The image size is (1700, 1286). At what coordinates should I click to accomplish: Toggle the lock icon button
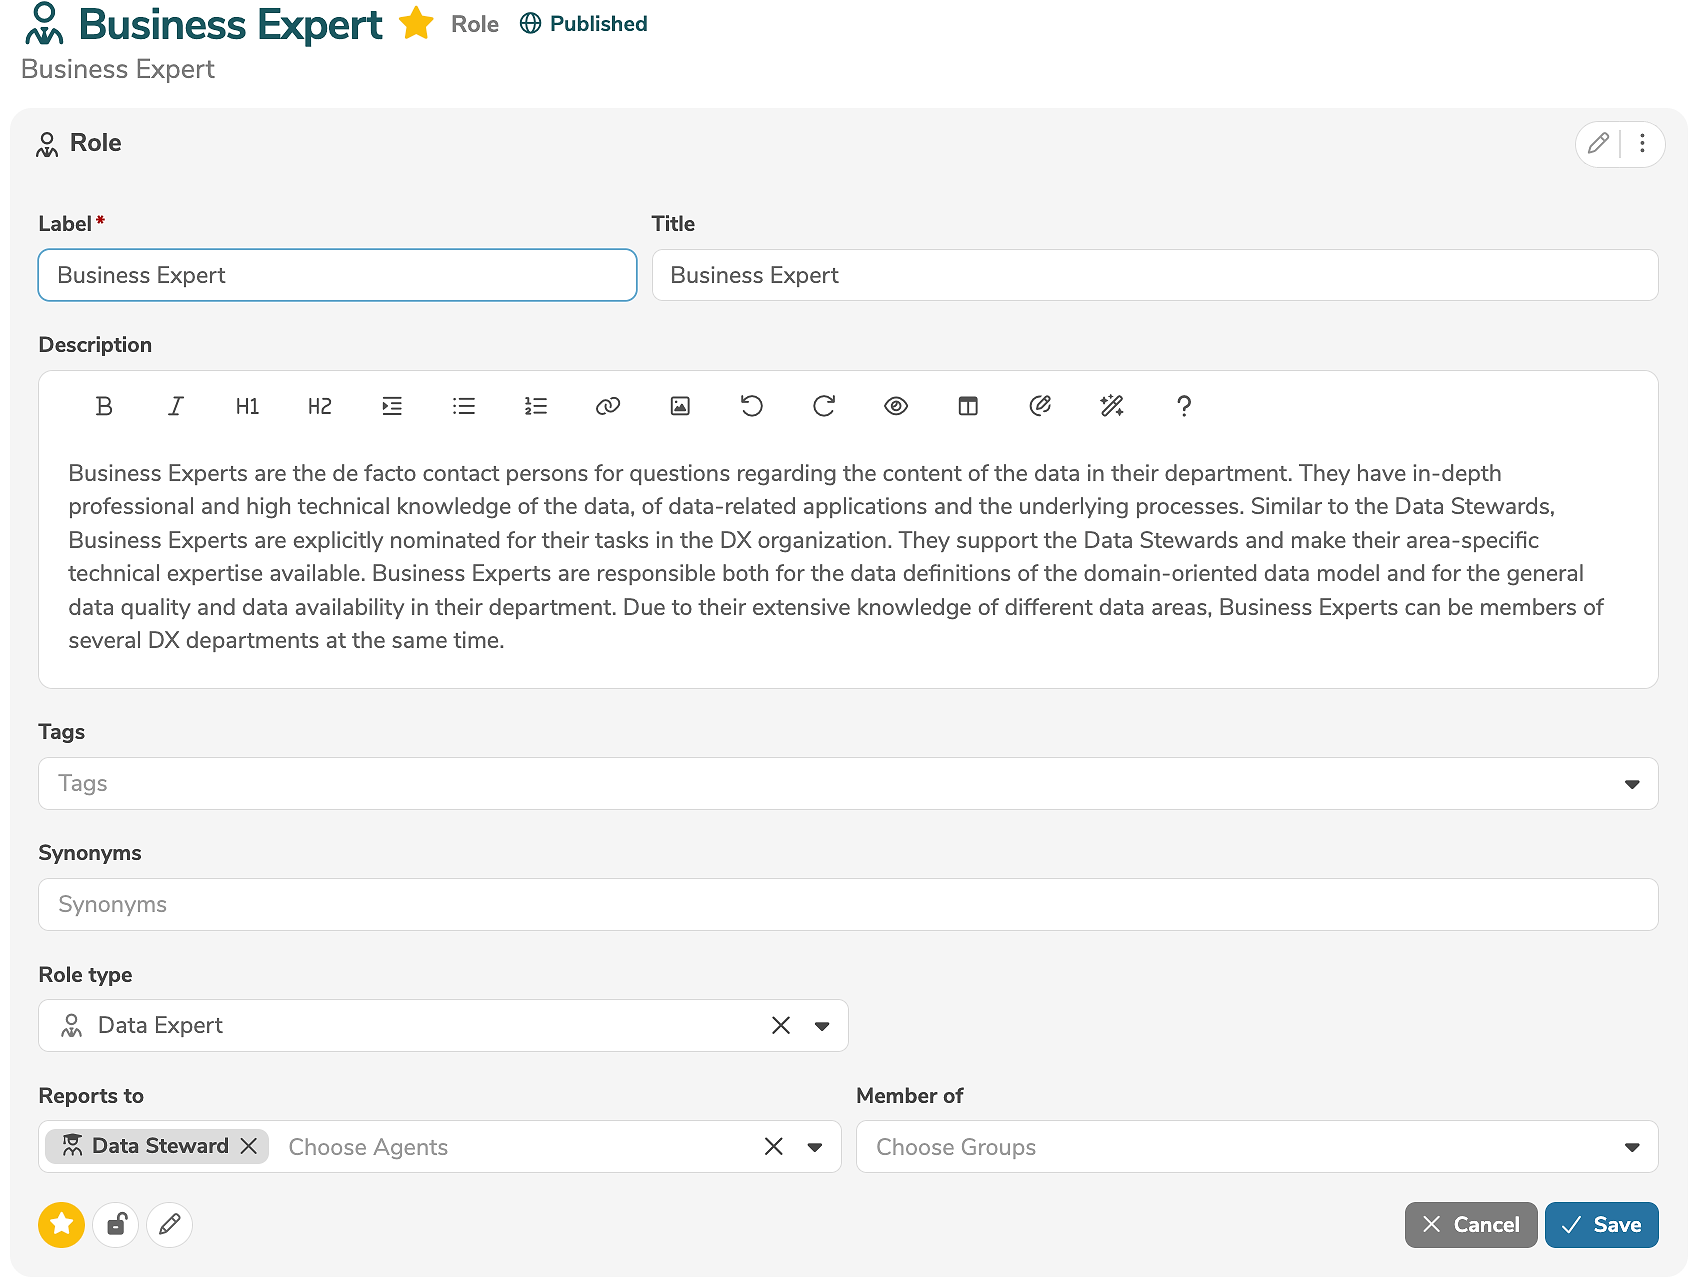[x=116, y=1224]
